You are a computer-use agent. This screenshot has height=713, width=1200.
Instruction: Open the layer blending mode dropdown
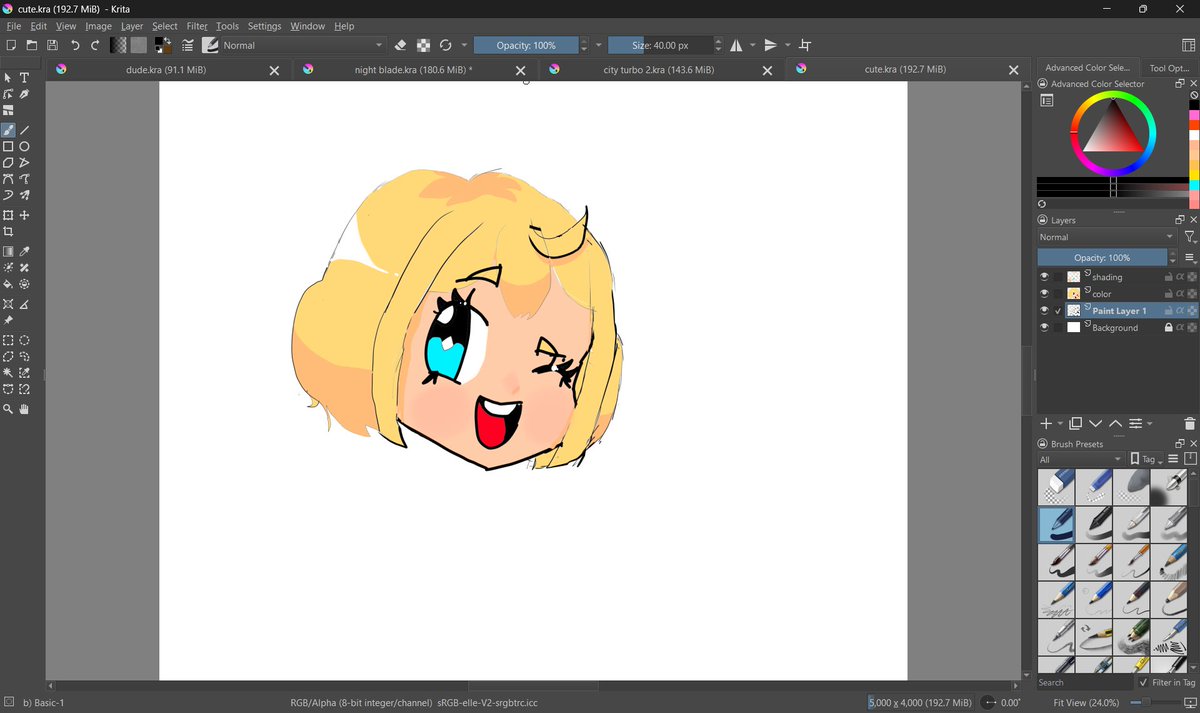click(1106, 237)
